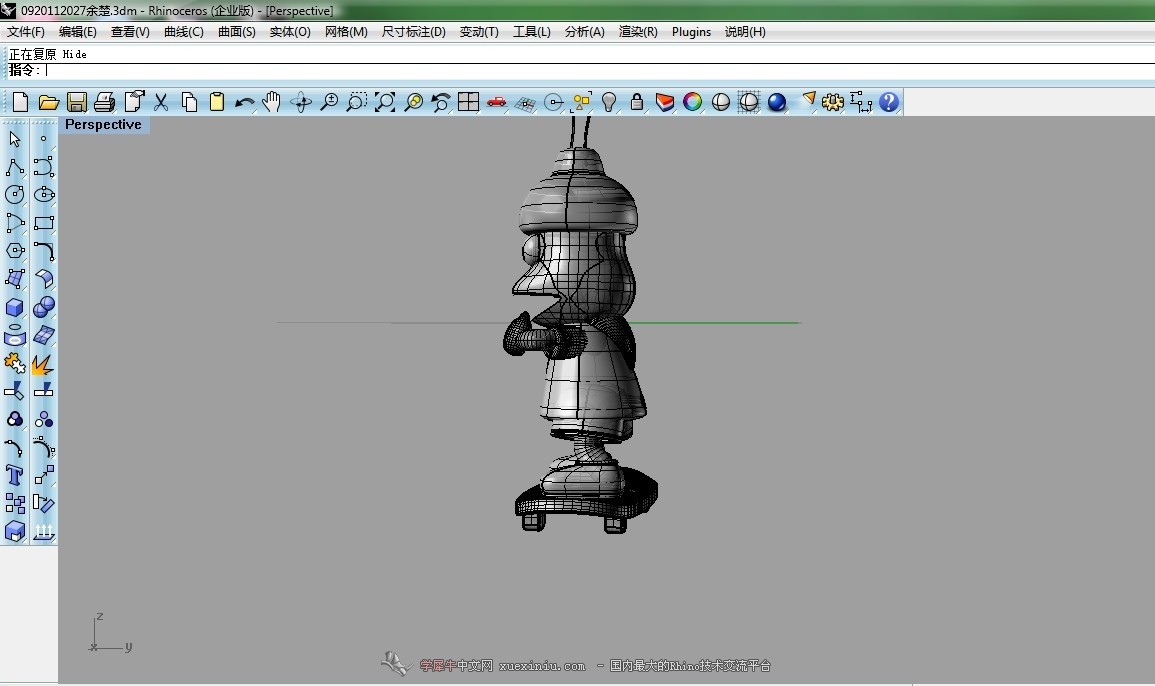Click the Undo View Change icon
Screen dimensions: 1155x686
click(440, 102)
